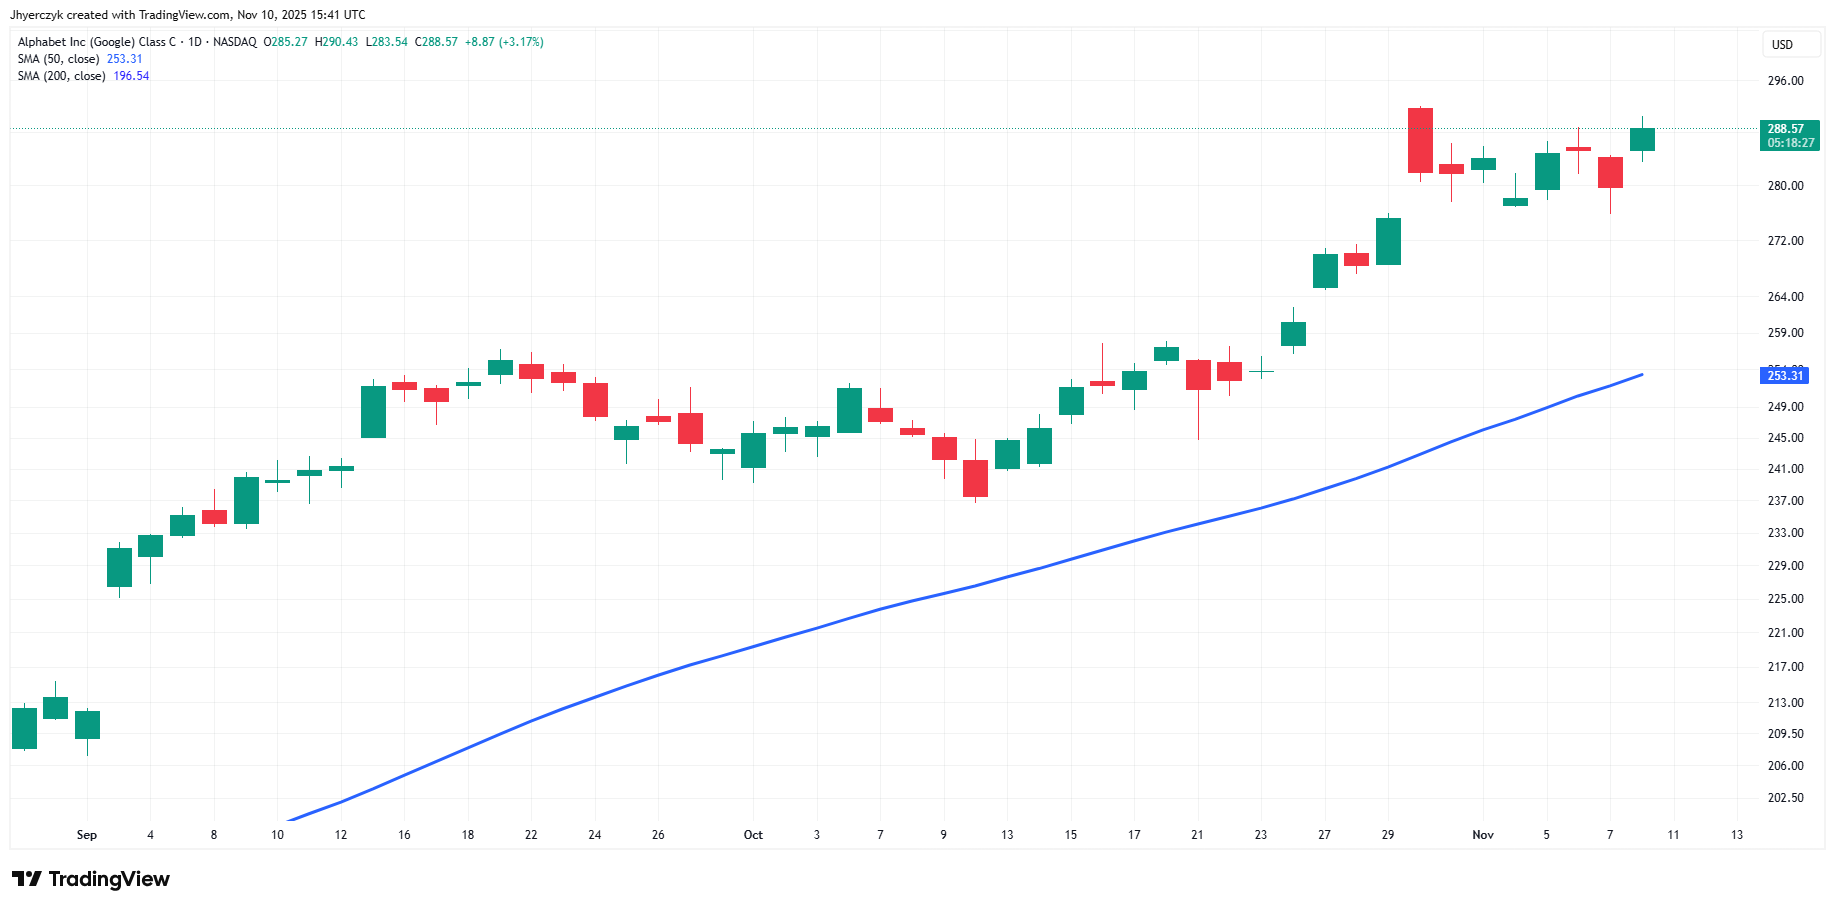1835x909 pixels.
Task: Click the Nov marker on the time axis
Action: [1483, 835]
